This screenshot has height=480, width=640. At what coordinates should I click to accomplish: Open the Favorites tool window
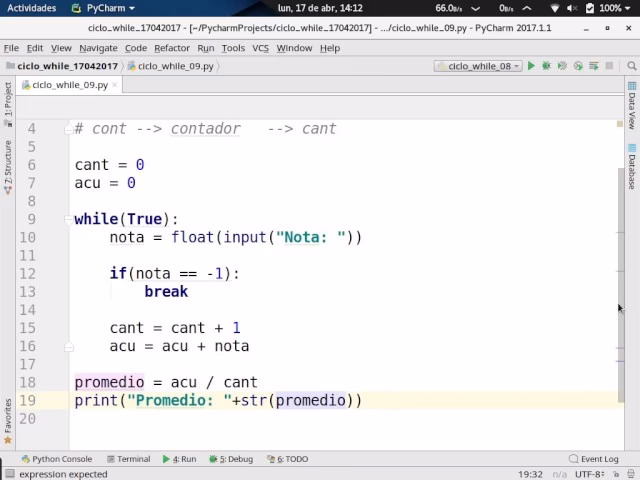8,421
